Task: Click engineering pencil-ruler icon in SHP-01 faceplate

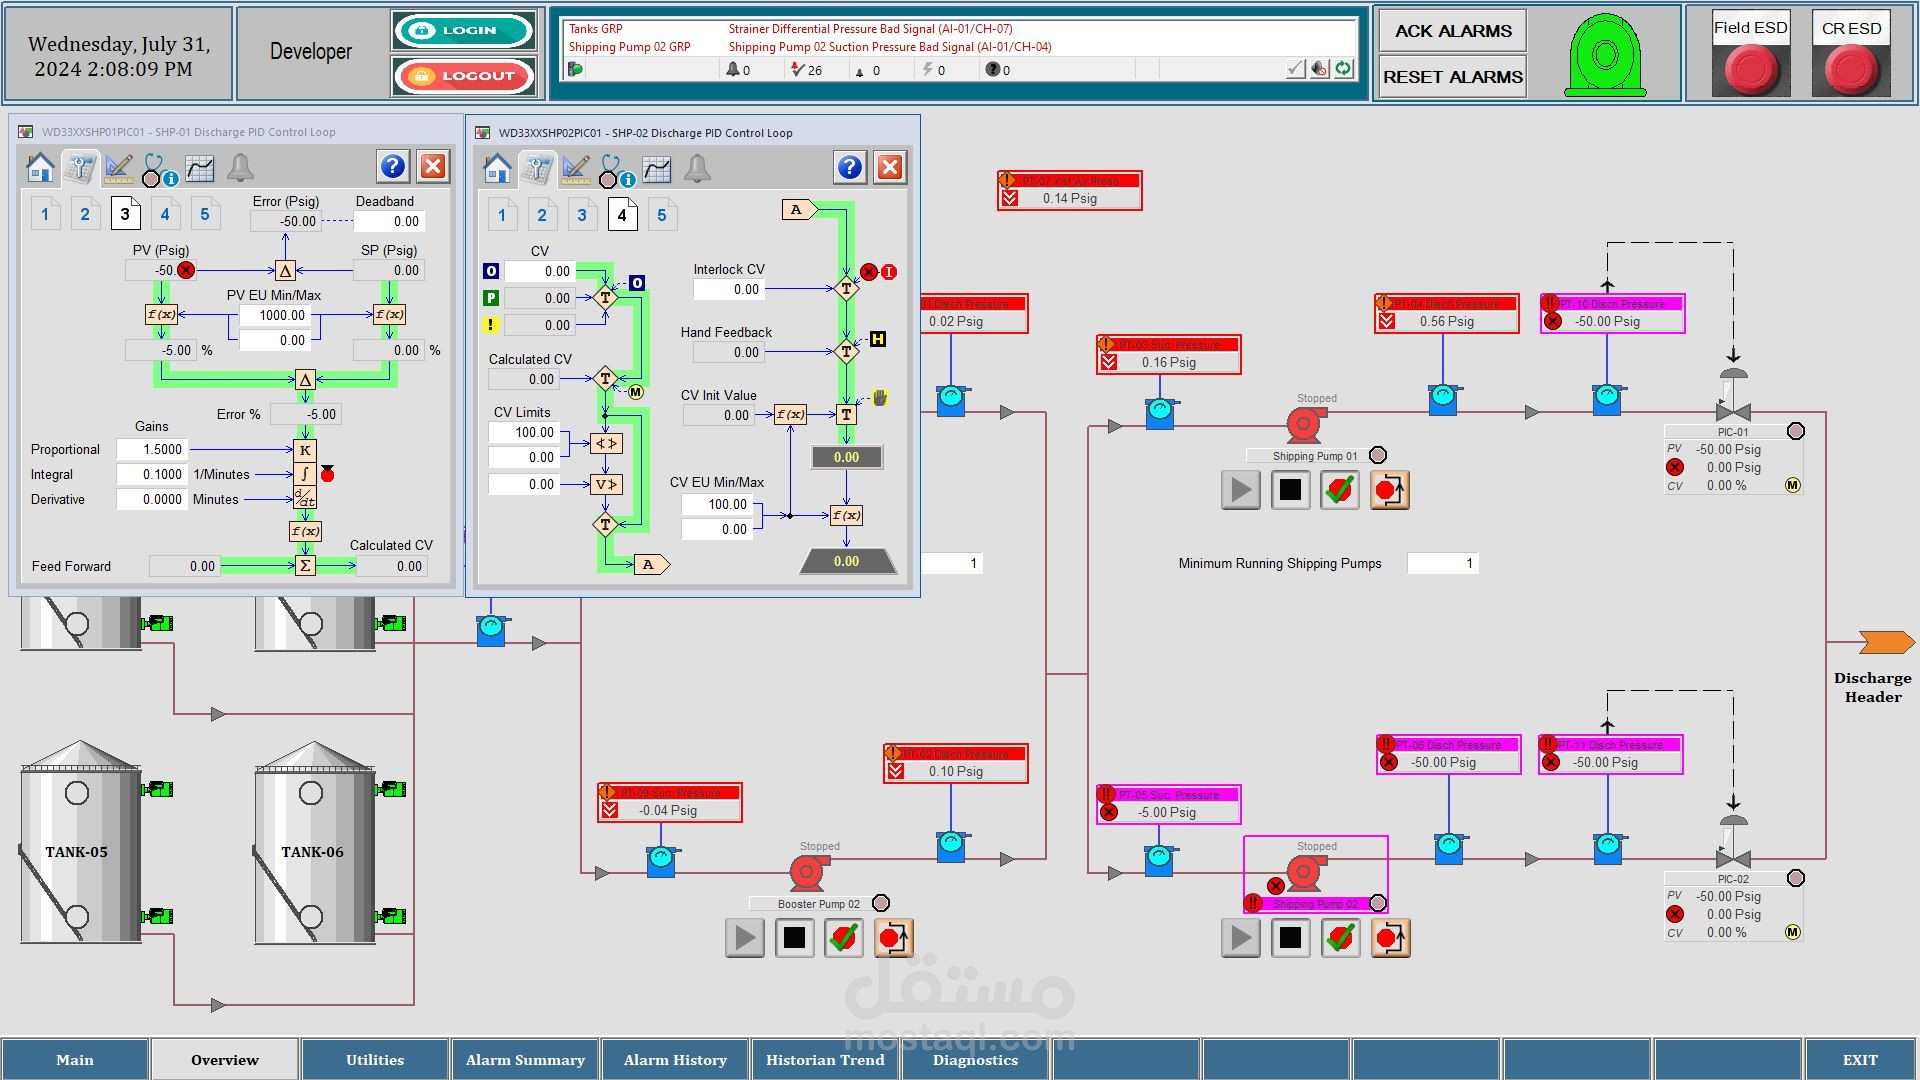Action: 119,167
